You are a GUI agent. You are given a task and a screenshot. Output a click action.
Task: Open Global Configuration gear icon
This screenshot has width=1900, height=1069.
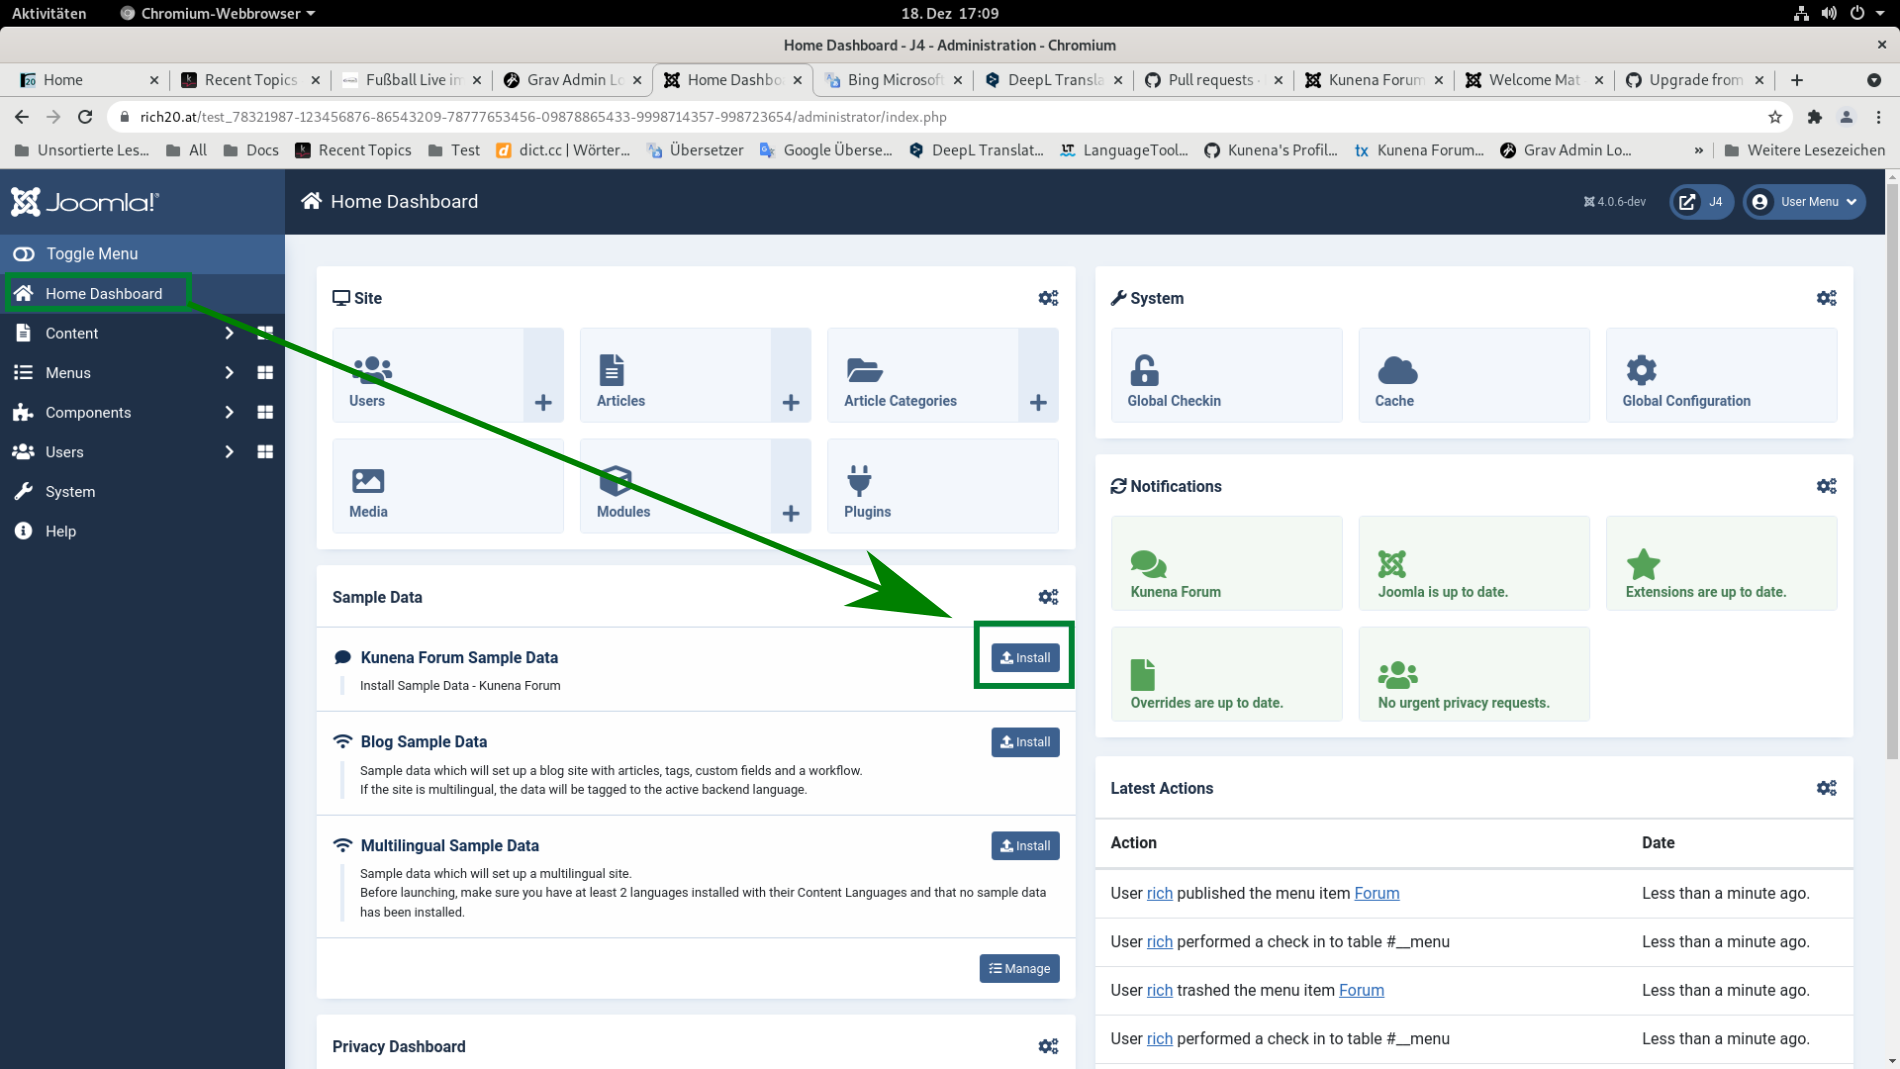coord(1640,371)
